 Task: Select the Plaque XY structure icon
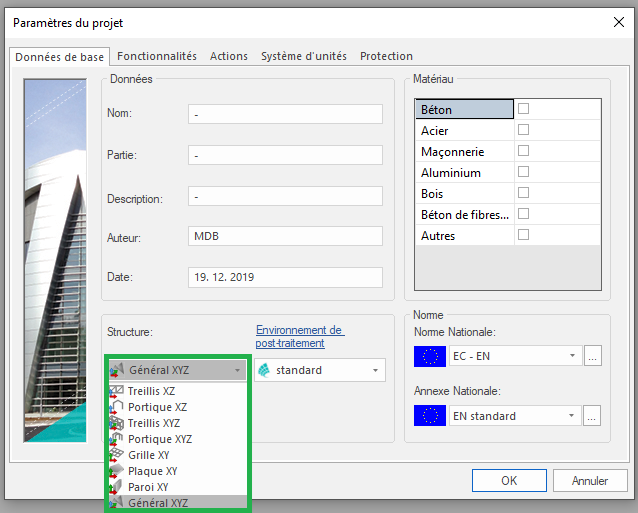(117, 471)
